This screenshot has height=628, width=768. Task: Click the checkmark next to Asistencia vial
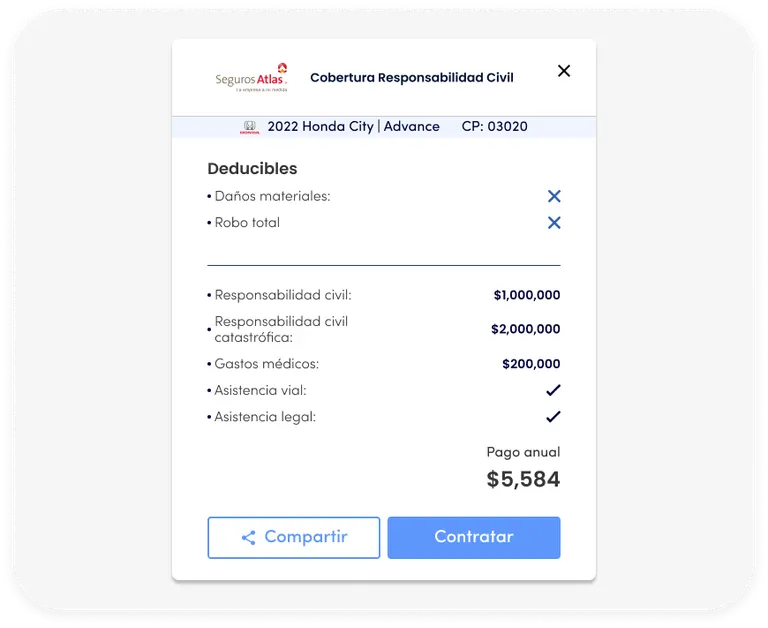pyautogui.click(x=553, y=390)
